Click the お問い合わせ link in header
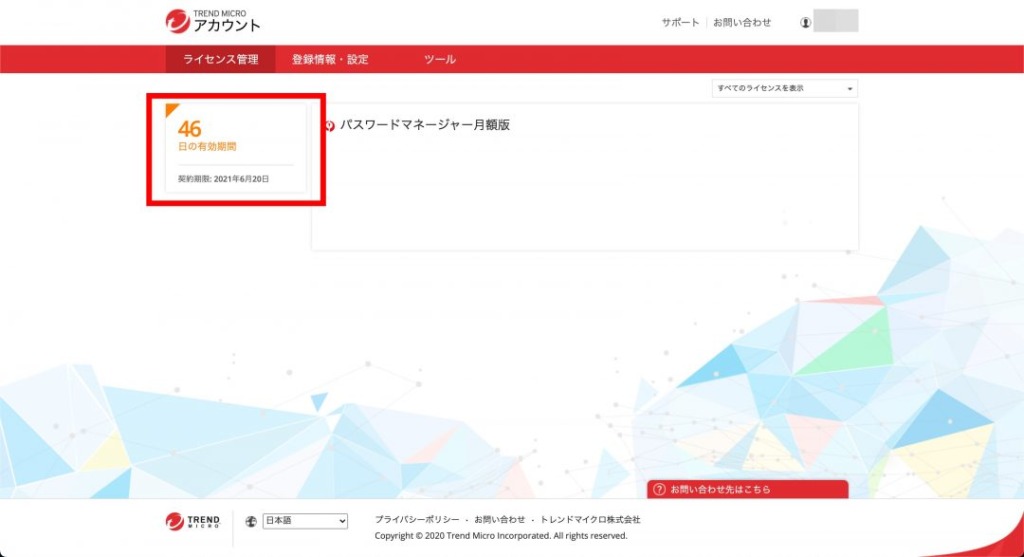The image size is (1024, 557). tap(742, 22)
